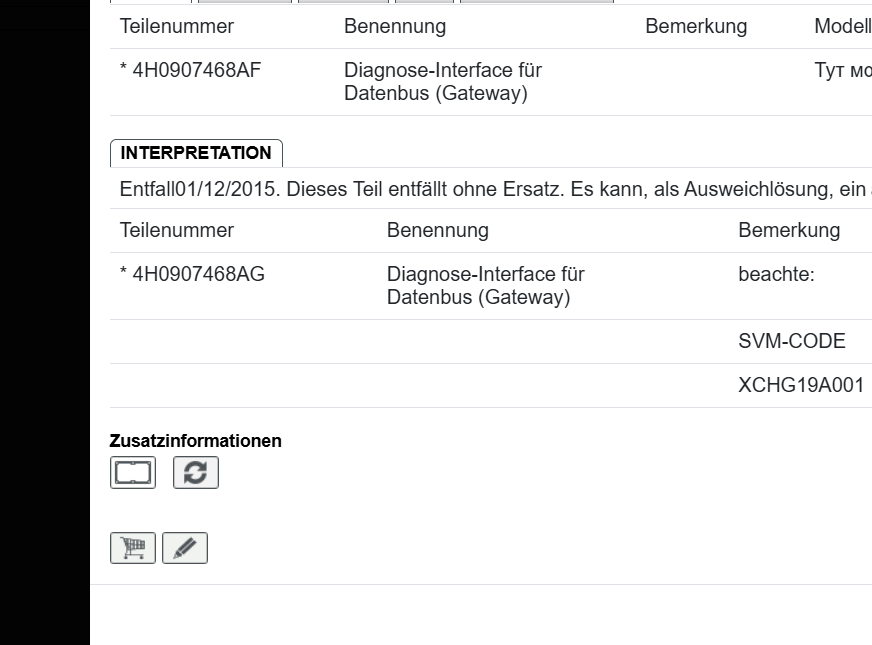Switch to the INTERPRETATION tab

[x=197, y=153]
